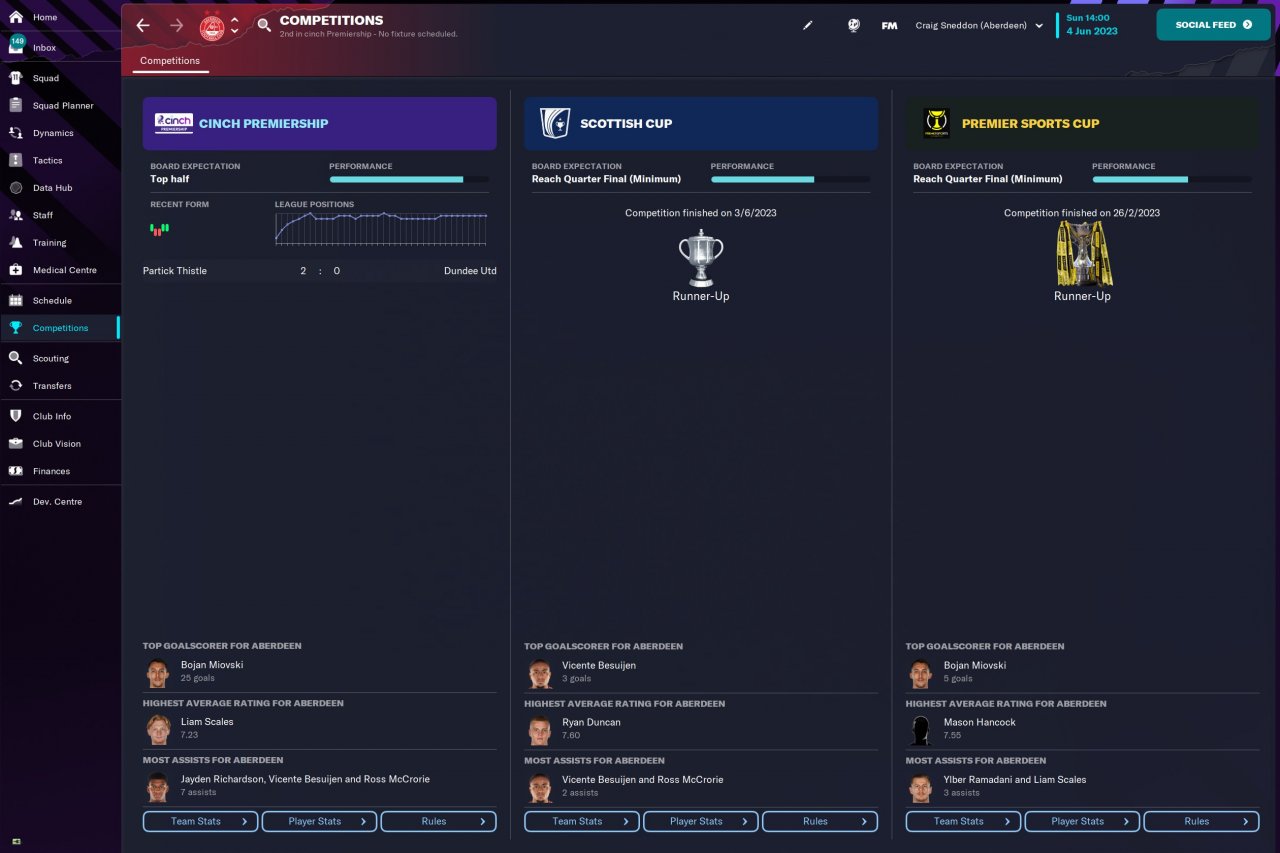The width and height of the screenshot is (1280, 853).
Task: Click the Scottish Cup performance bar
Action: 790,180
